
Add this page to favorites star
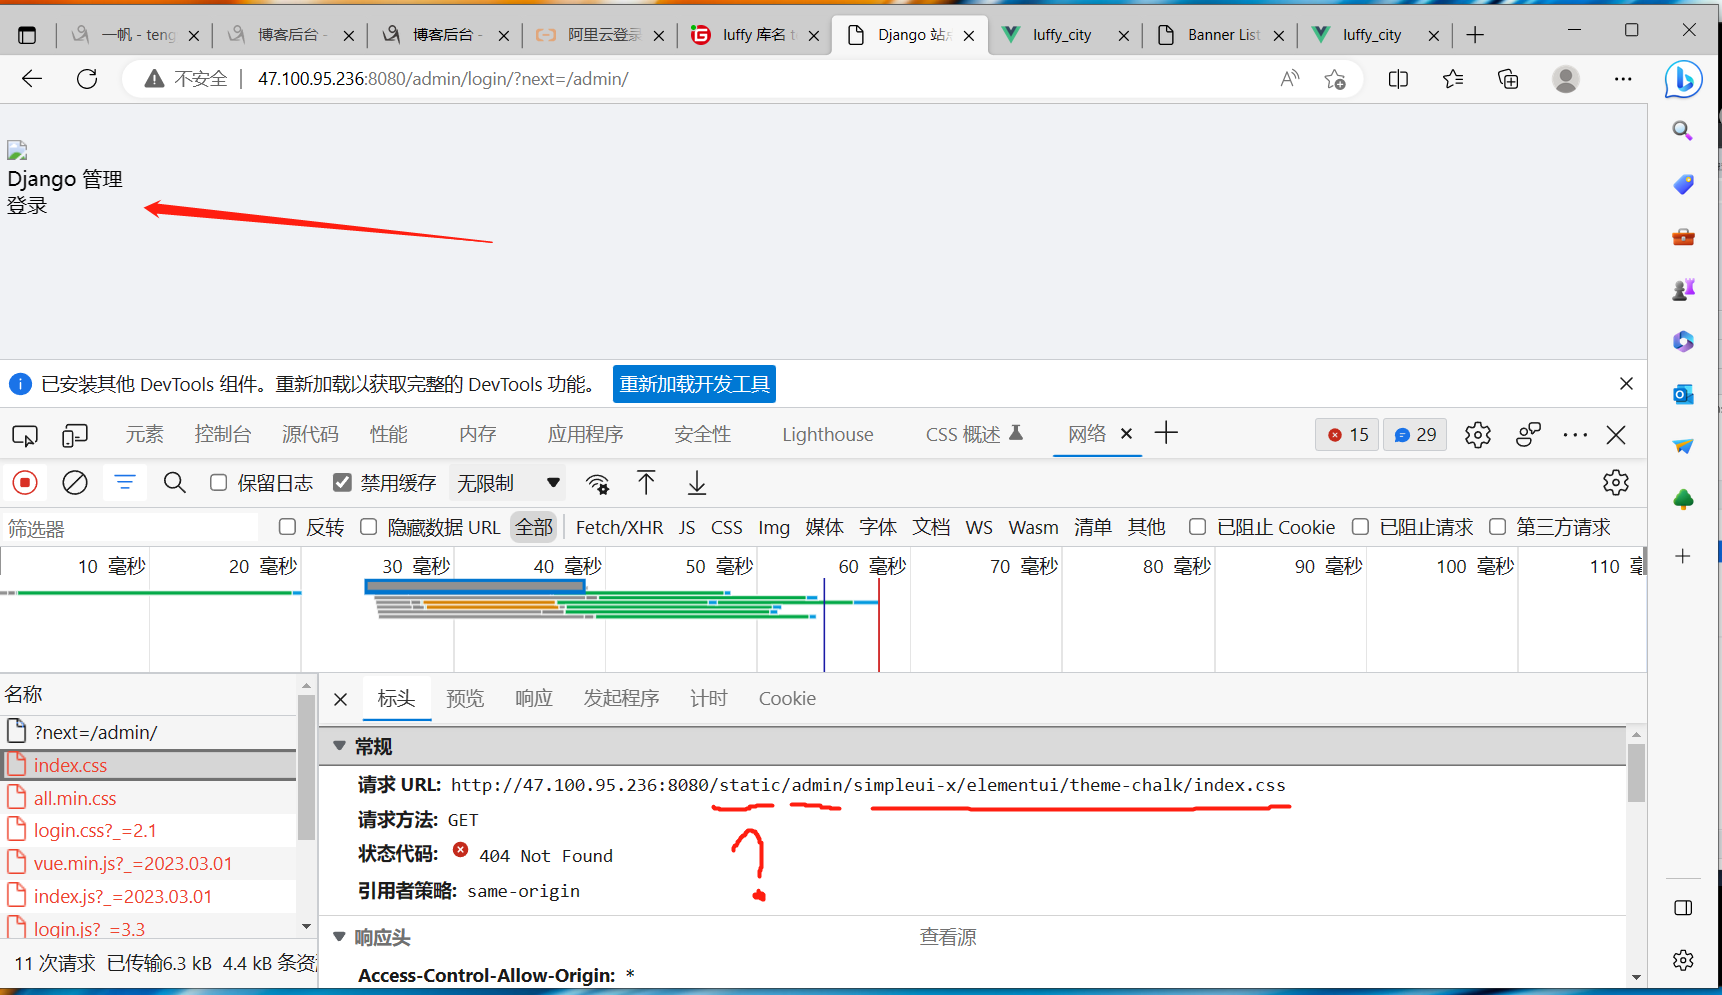tap(1335, 79)
